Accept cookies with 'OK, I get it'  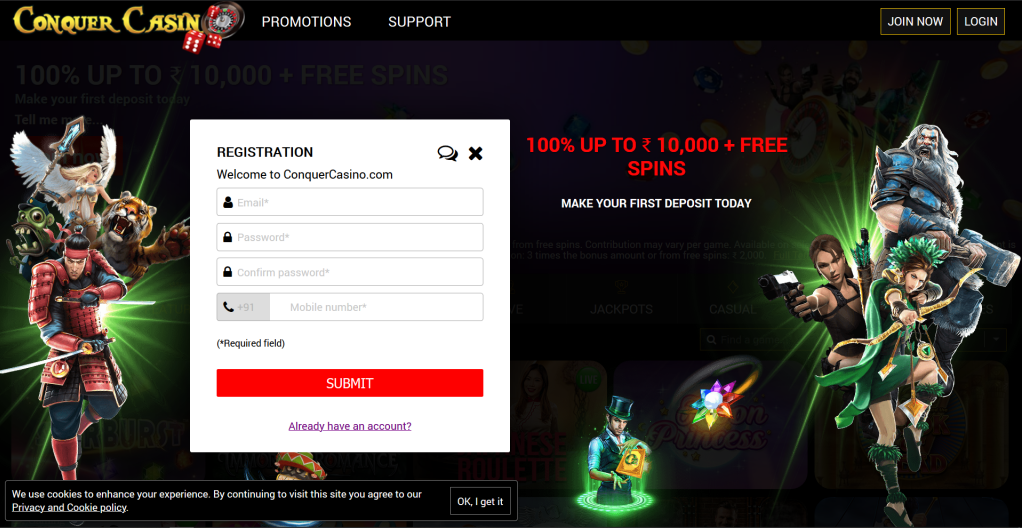point(480,501)
